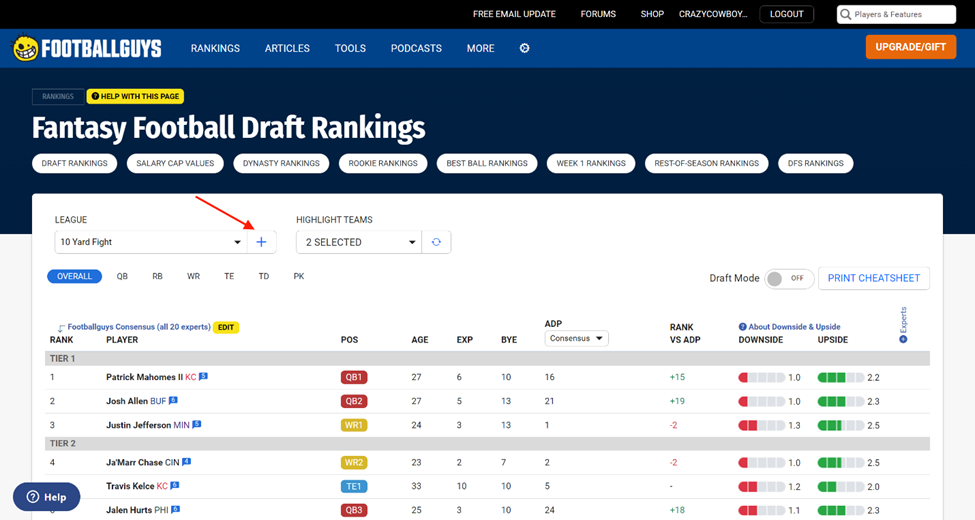The width and height of the screenshot is (975, 520).
Task: Click the news flag icon beside Jalen Hurts
Action: (175, 509)
